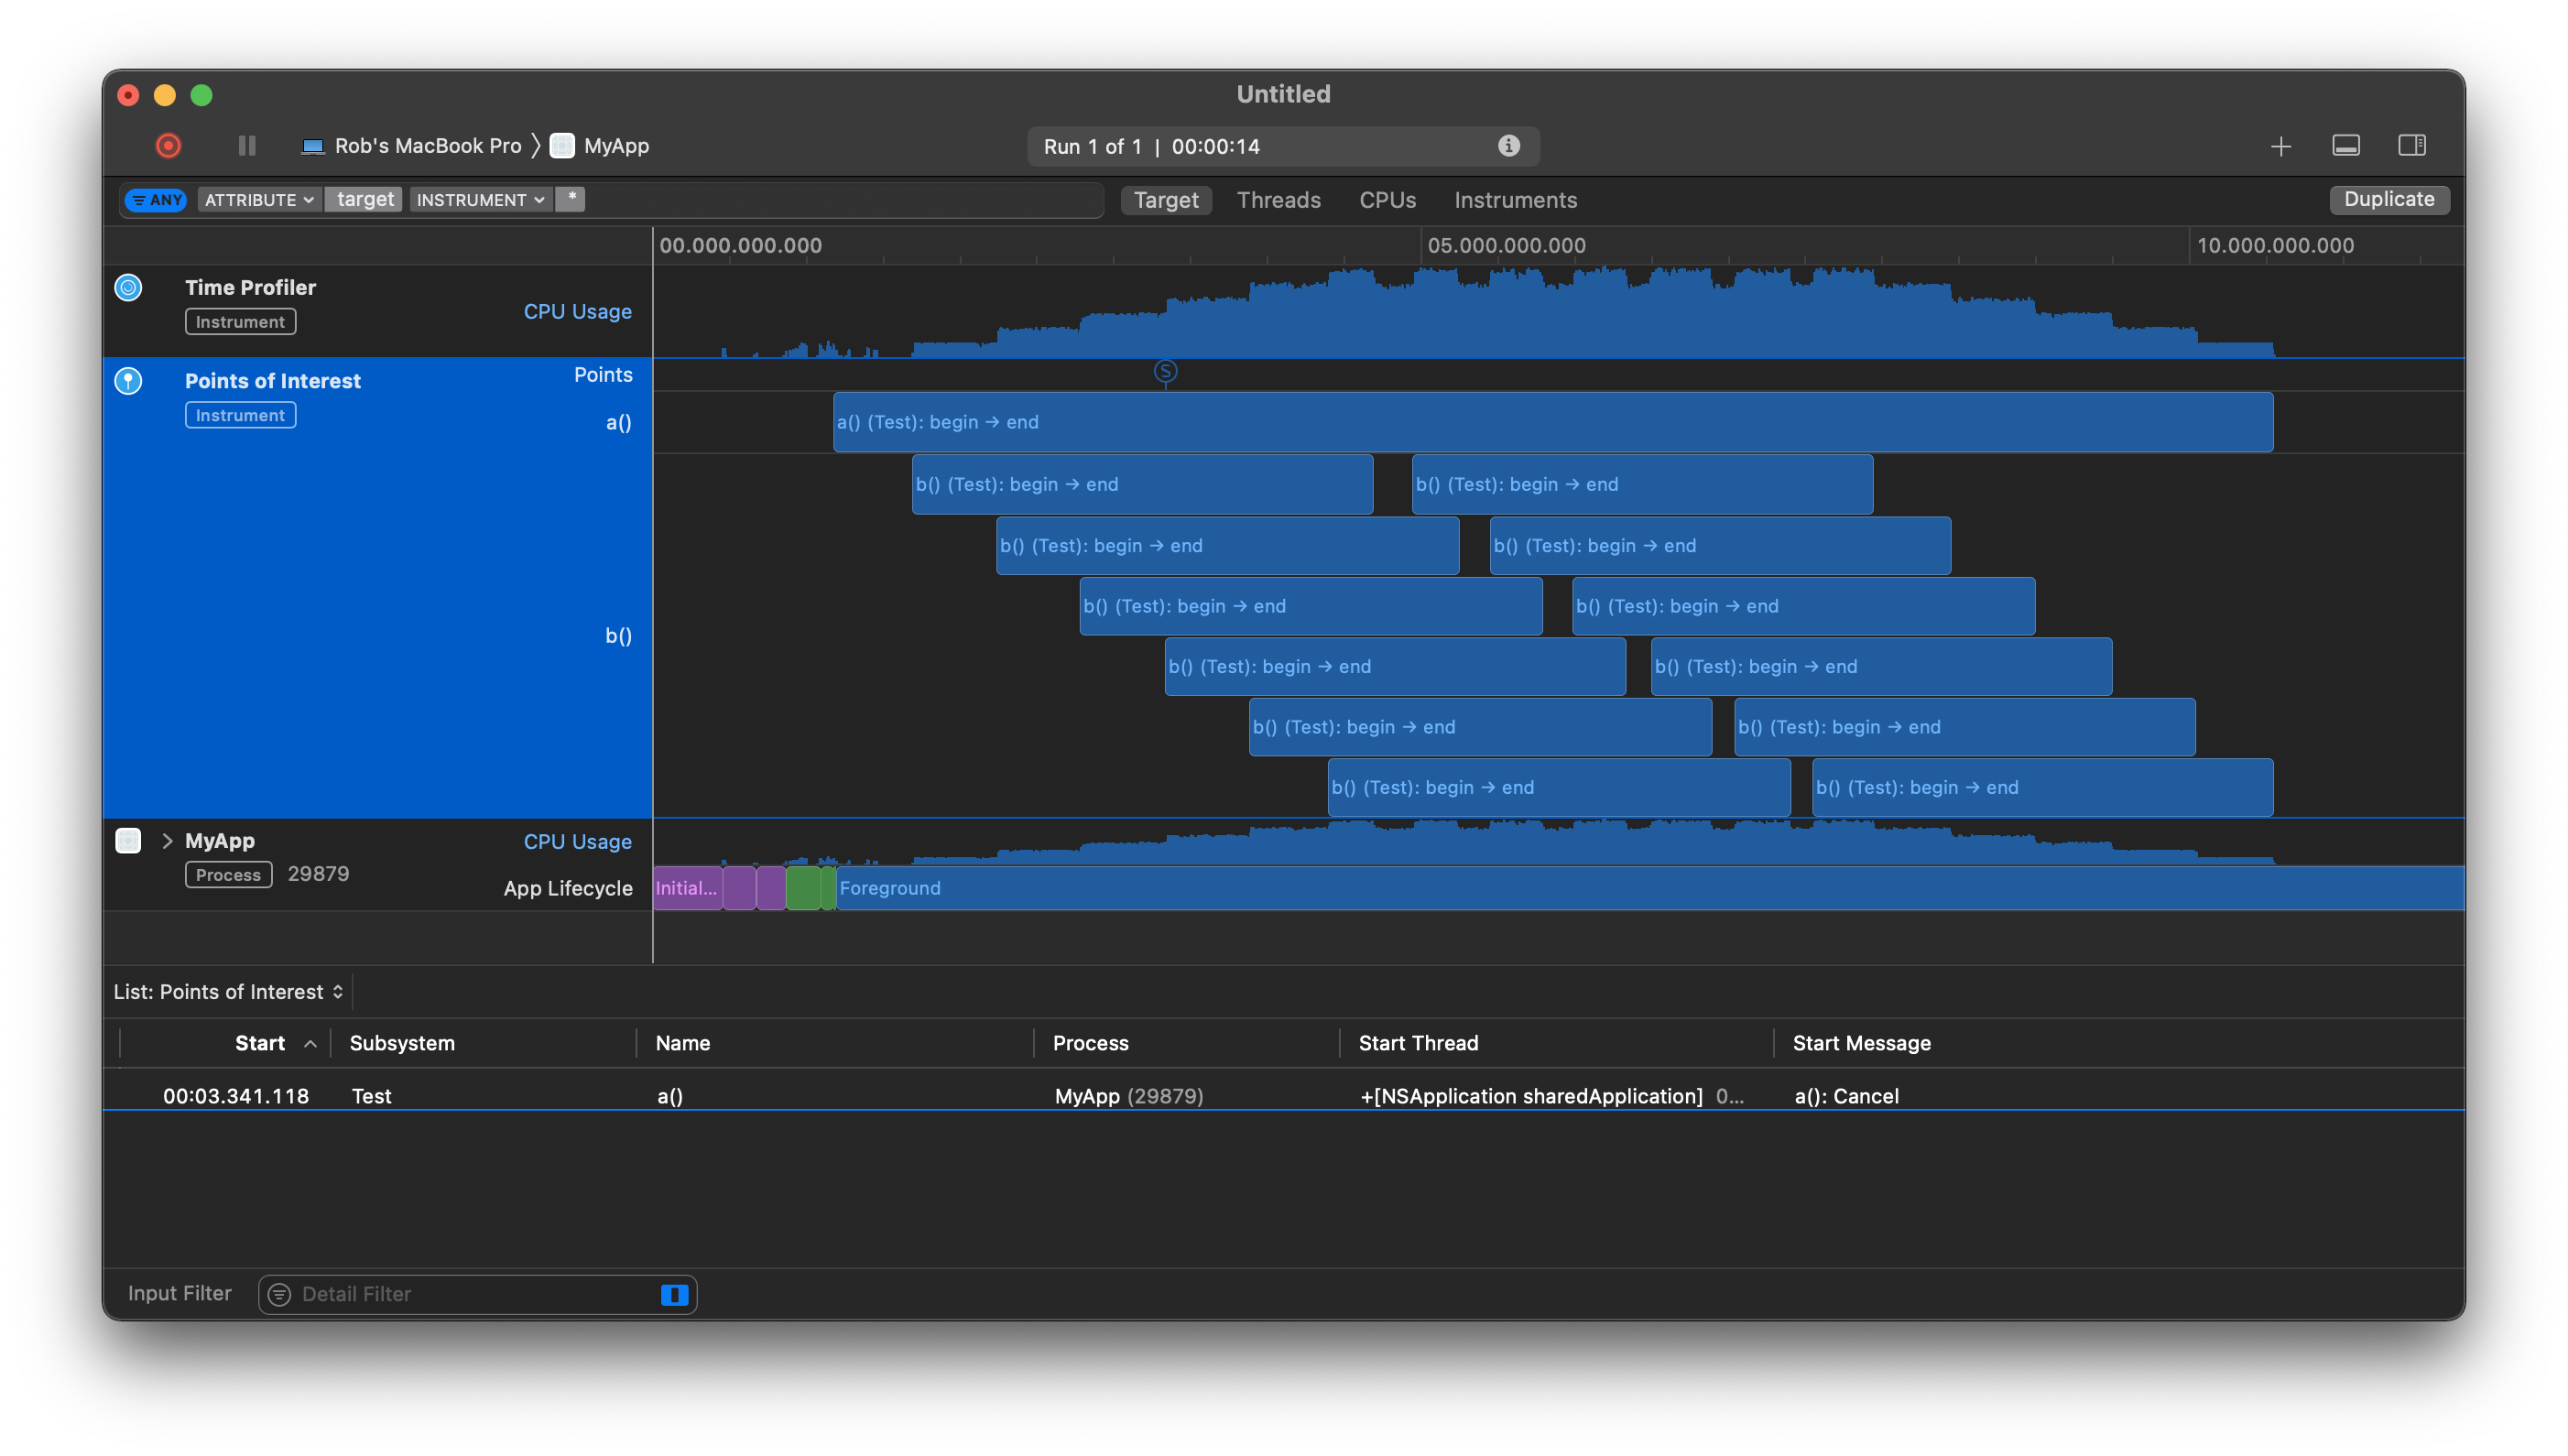Click the Time Profiler instrument icon

click(x=128, y=288)
